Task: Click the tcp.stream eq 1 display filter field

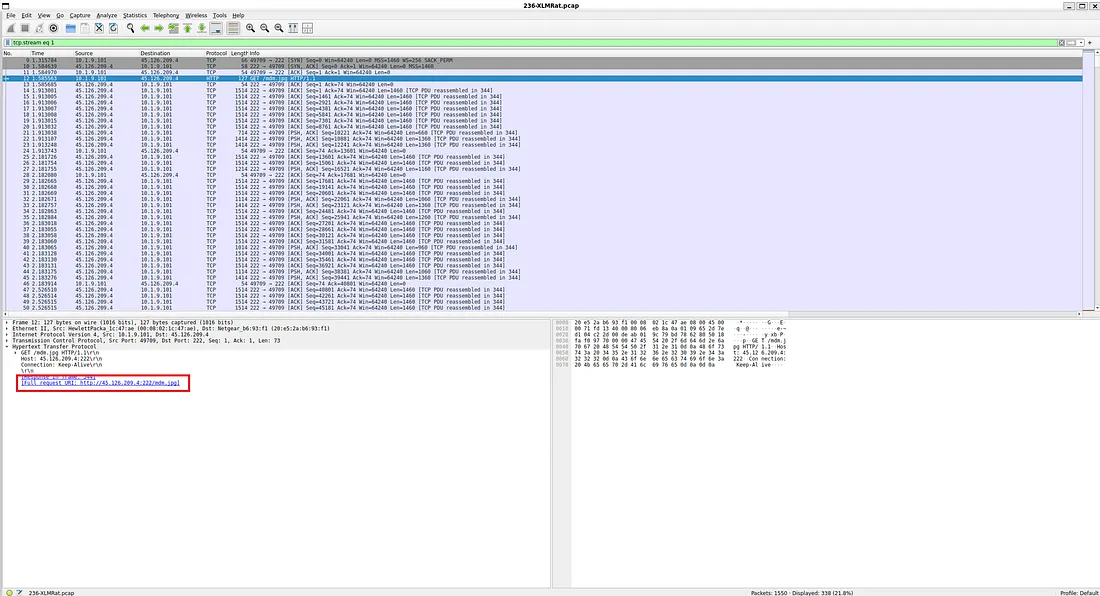Action: [x=500, y=43]
